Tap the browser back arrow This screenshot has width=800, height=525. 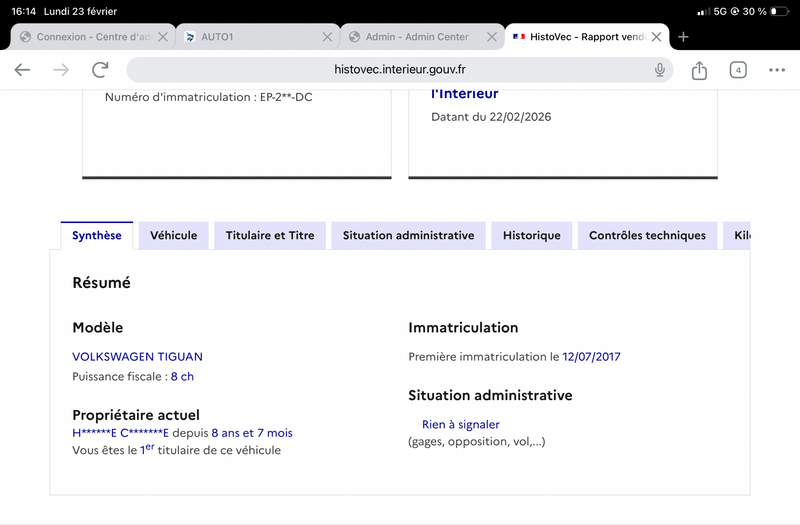[x=22, y=70]
